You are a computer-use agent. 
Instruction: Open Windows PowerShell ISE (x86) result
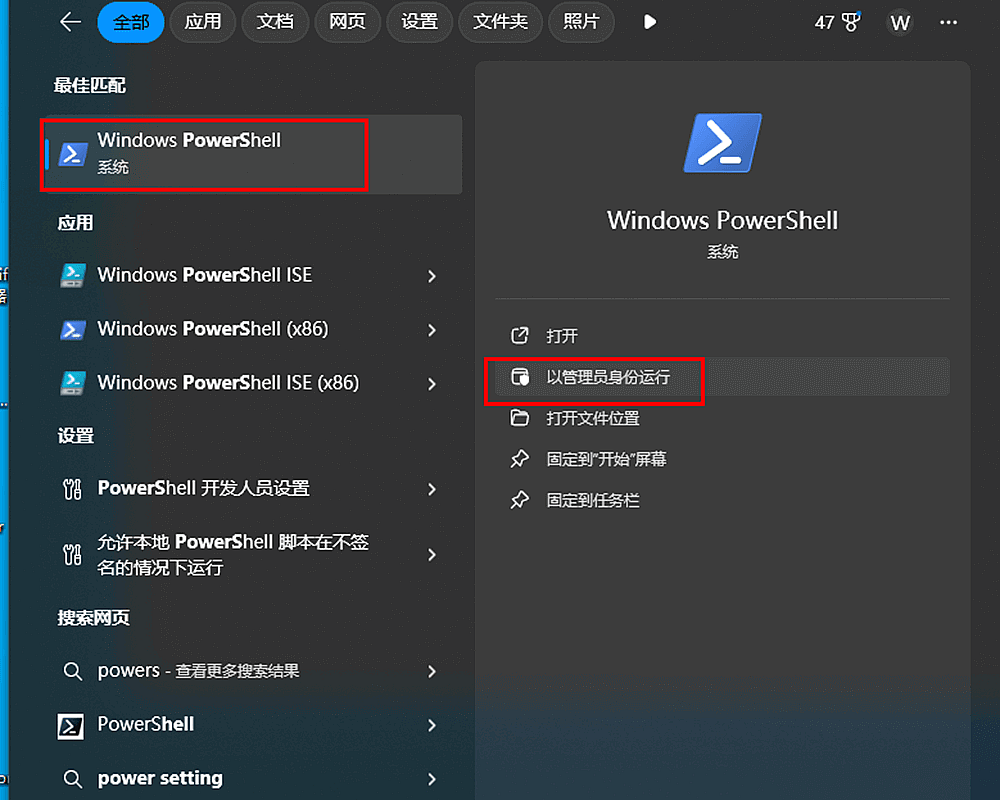coord(228,383)
